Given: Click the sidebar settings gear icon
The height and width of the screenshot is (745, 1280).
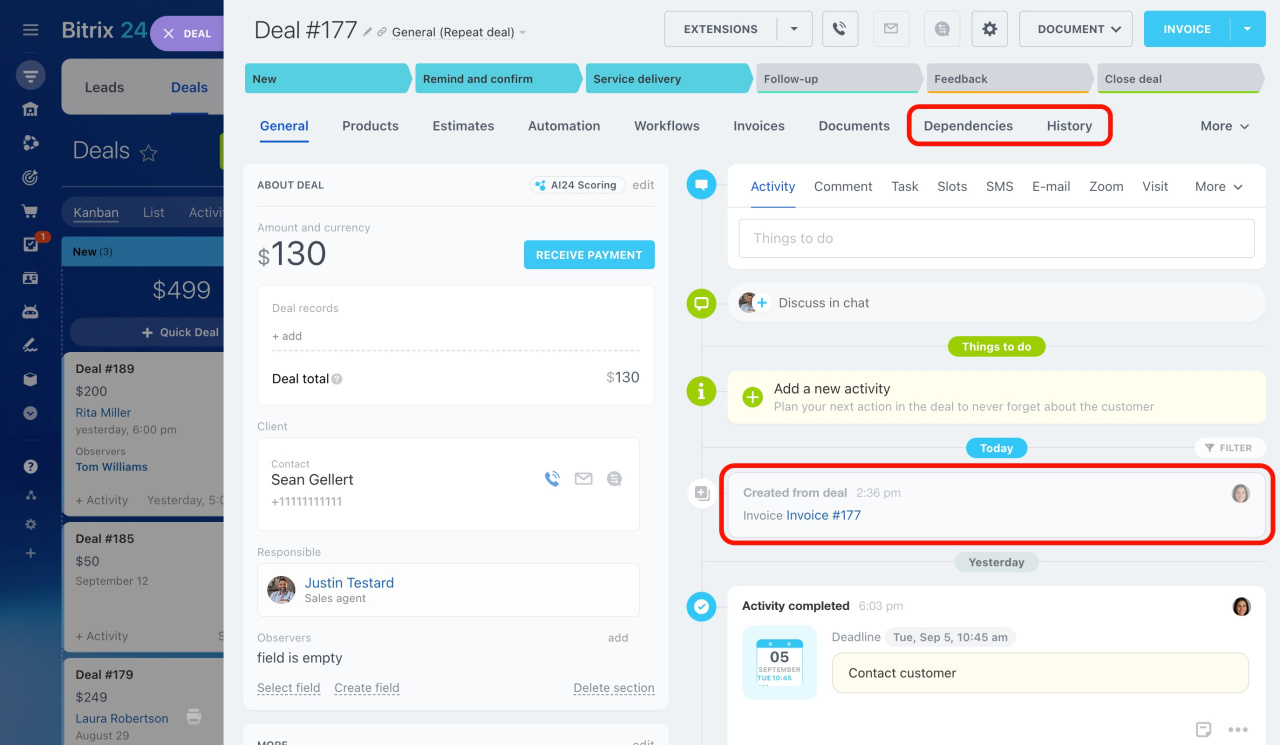Looking at the screenshot, I should (31, 524).
